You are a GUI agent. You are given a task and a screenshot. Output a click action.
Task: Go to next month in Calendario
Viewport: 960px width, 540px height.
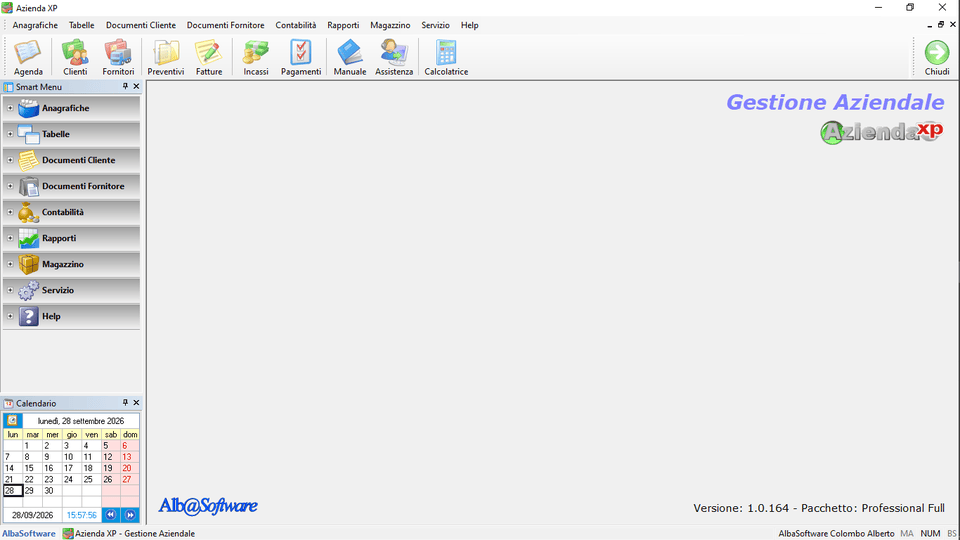pyautogui.click(x=130, y=515)
